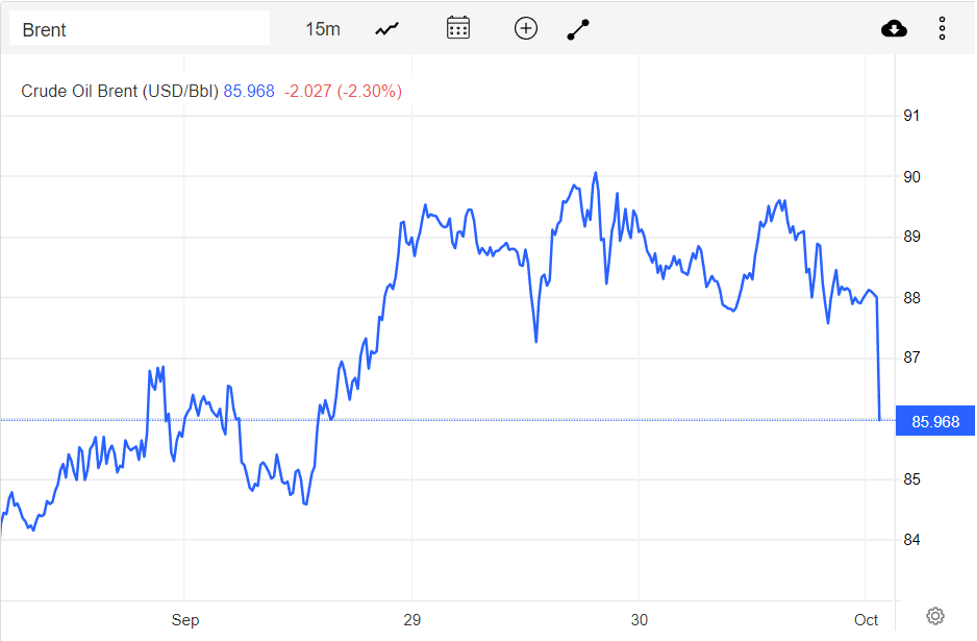Click the circled plus compare icon
The width and height of the screenshot is (977, 641).
coord(526,28)
